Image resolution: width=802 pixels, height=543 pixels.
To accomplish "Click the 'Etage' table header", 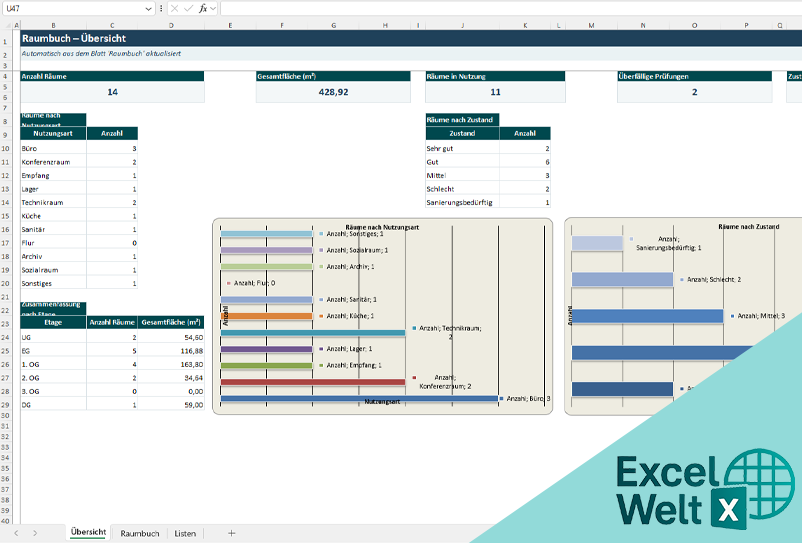I will 53,322.
